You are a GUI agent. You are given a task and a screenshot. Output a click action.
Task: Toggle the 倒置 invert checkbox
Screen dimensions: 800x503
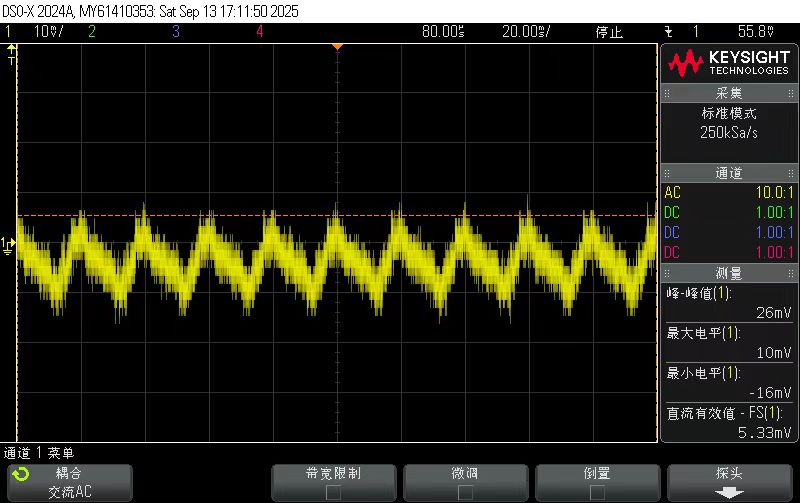(x=597, y=492)
